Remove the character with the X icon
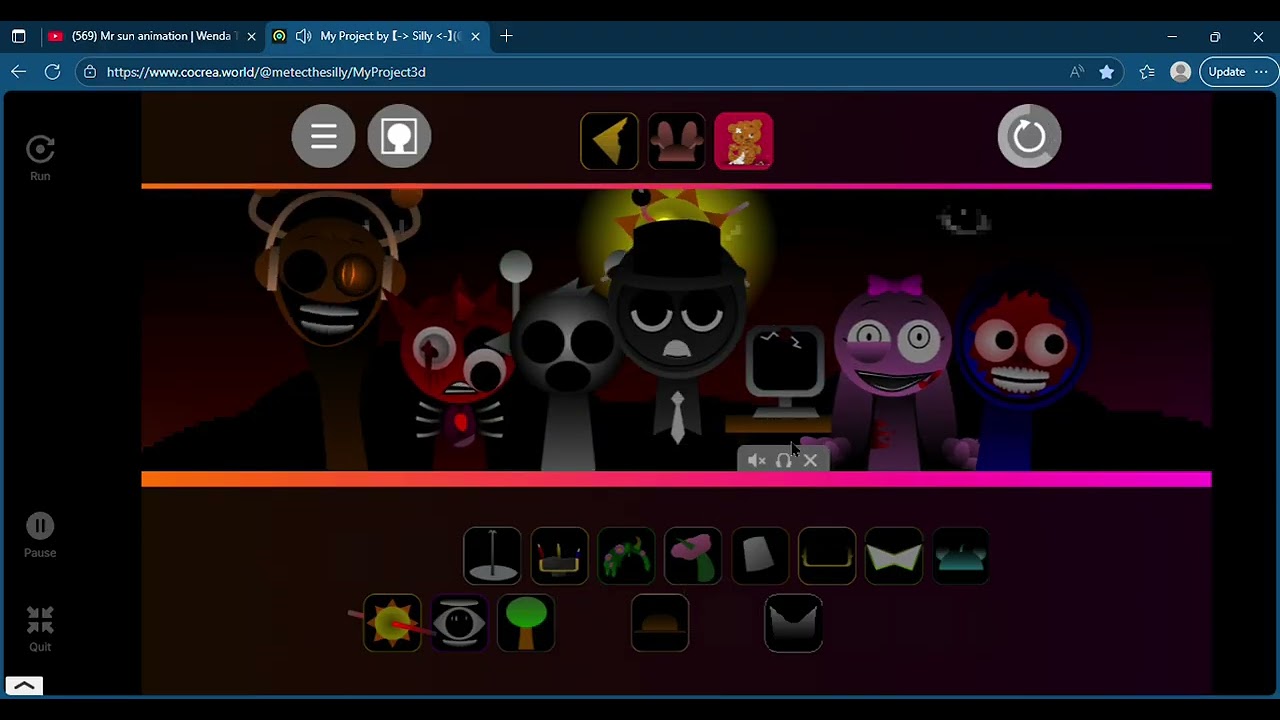 tap(810, 460)
